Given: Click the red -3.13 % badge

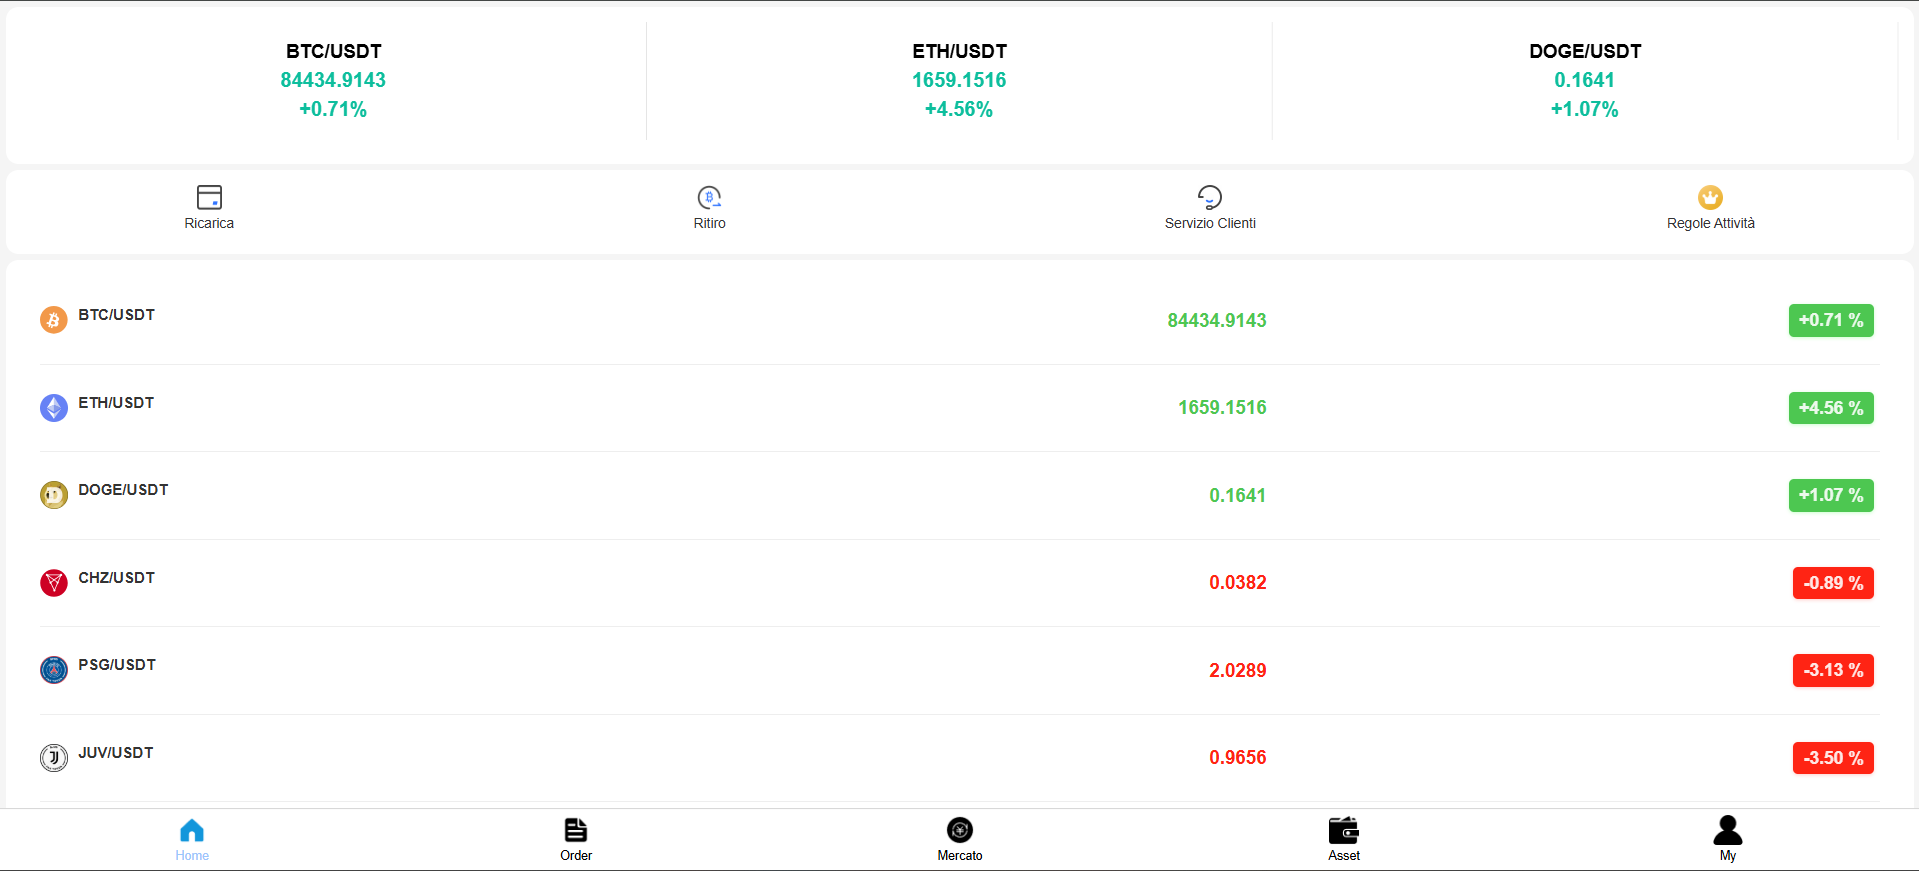Looking at the screenshot, I should [1833, 670].
